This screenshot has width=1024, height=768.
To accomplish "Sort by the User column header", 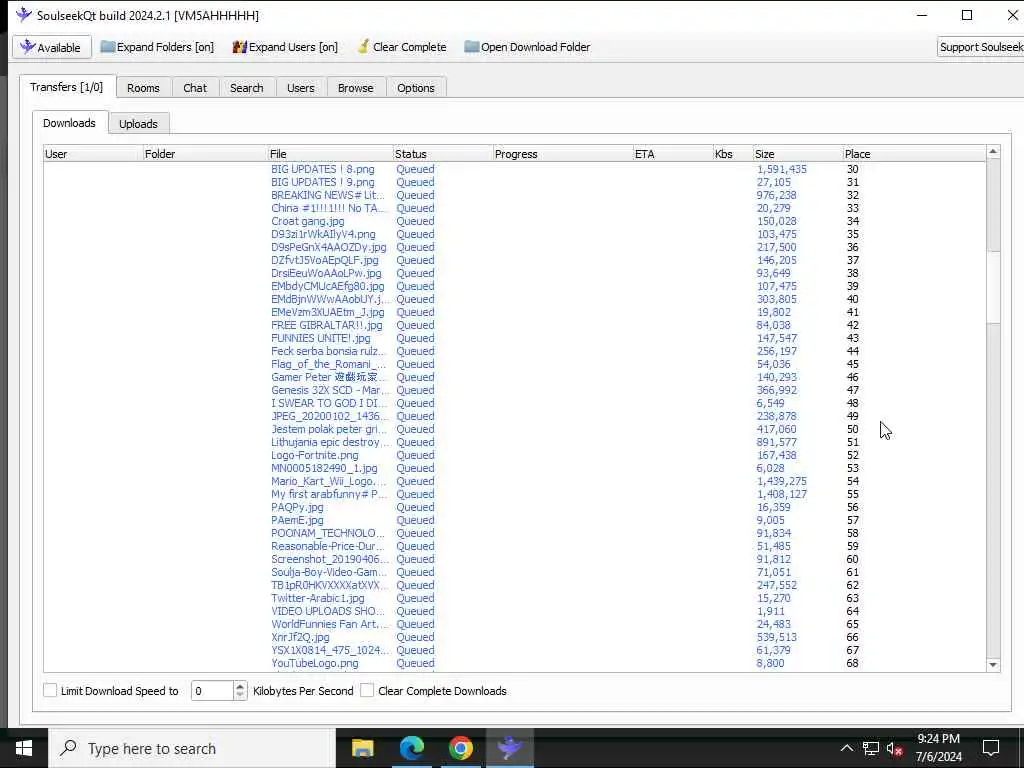I will (x=93, y=154).
